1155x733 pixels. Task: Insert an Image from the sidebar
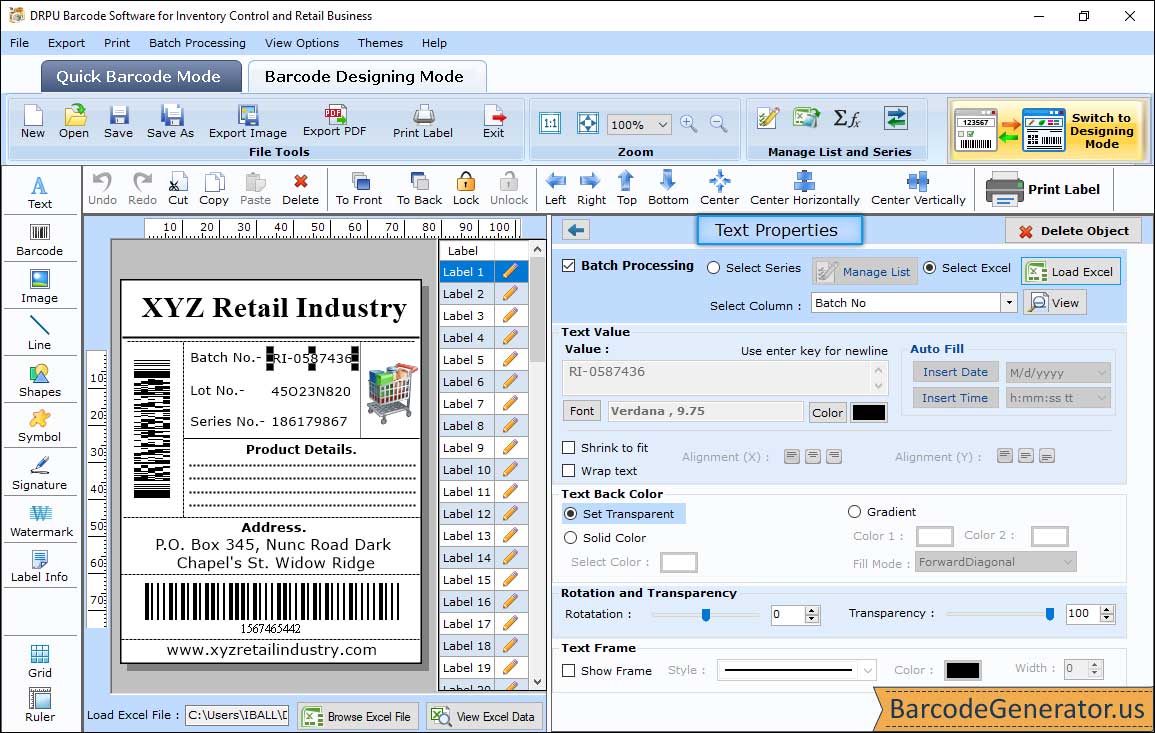pyautogui.click(x=40, y=287)
